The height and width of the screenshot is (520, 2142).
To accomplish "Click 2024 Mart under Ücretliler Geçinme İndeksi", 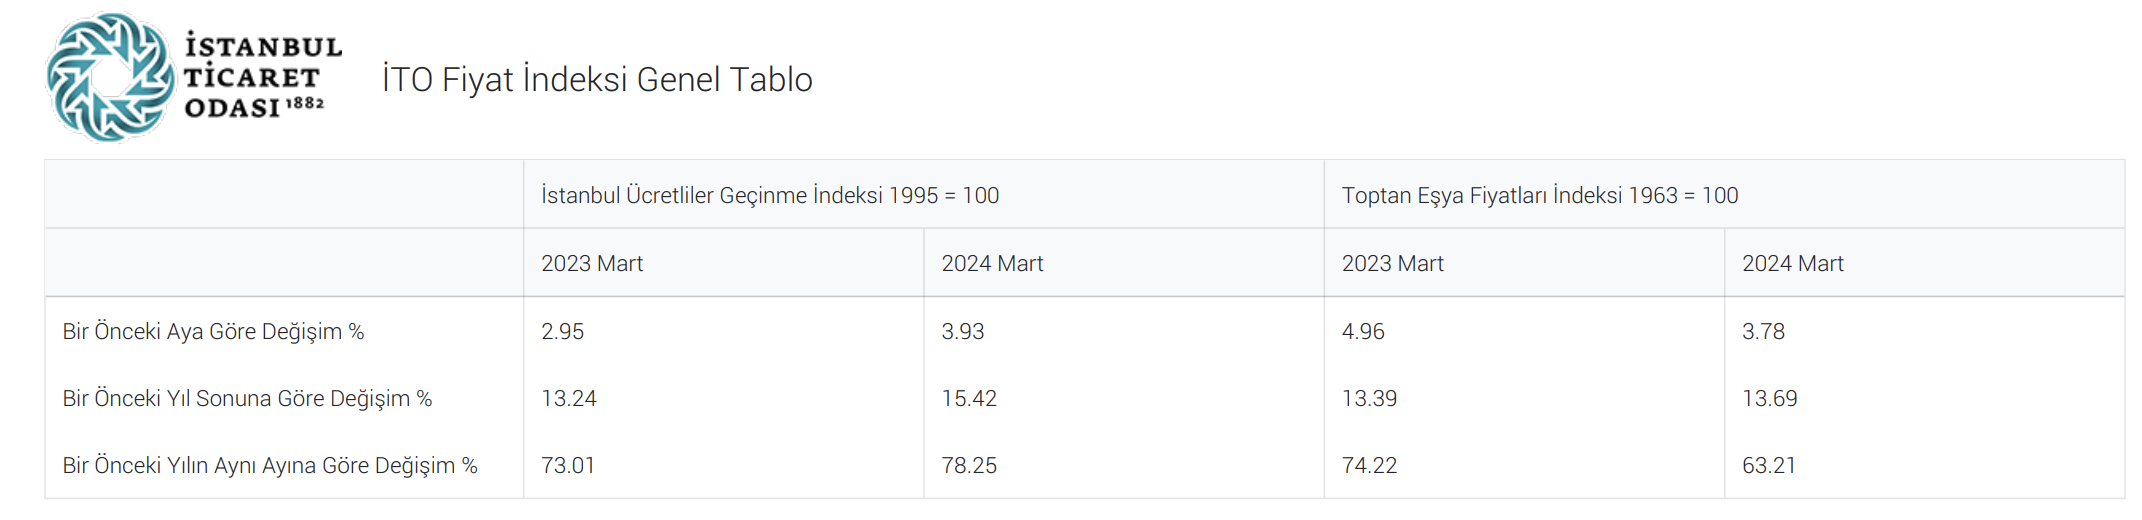I will click(x=992, y=264).
